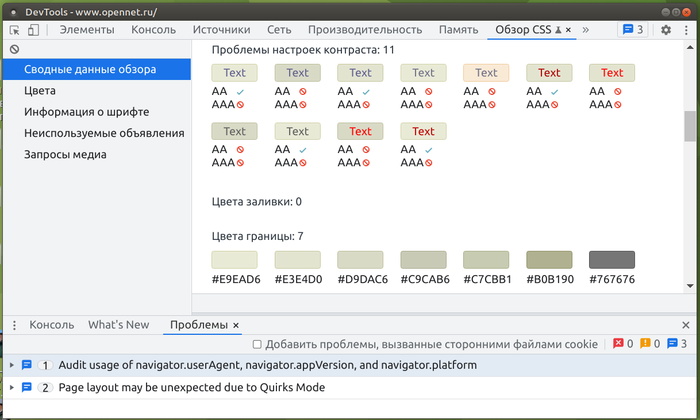The image size is (700, 420).
Task: Show more DevTools tabs via chevron
Action: pos(585,30)
